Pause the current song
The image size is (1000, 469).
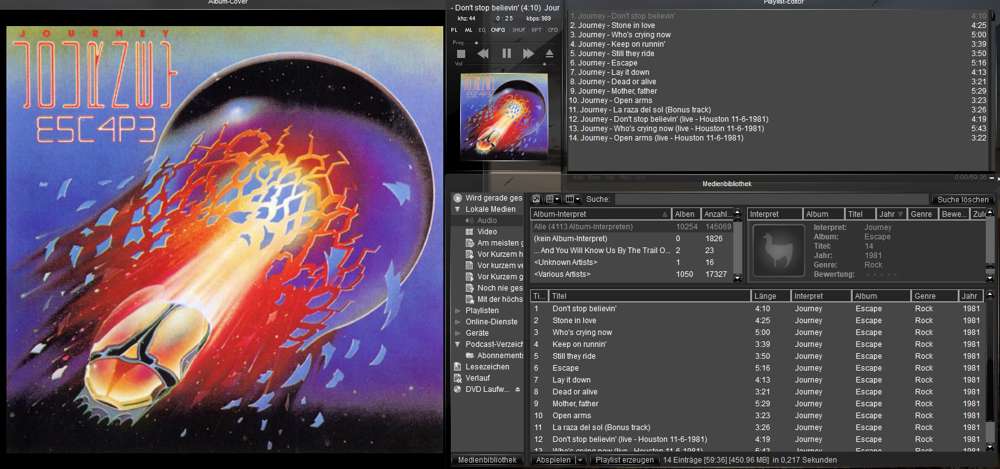(x=506, y=54)
